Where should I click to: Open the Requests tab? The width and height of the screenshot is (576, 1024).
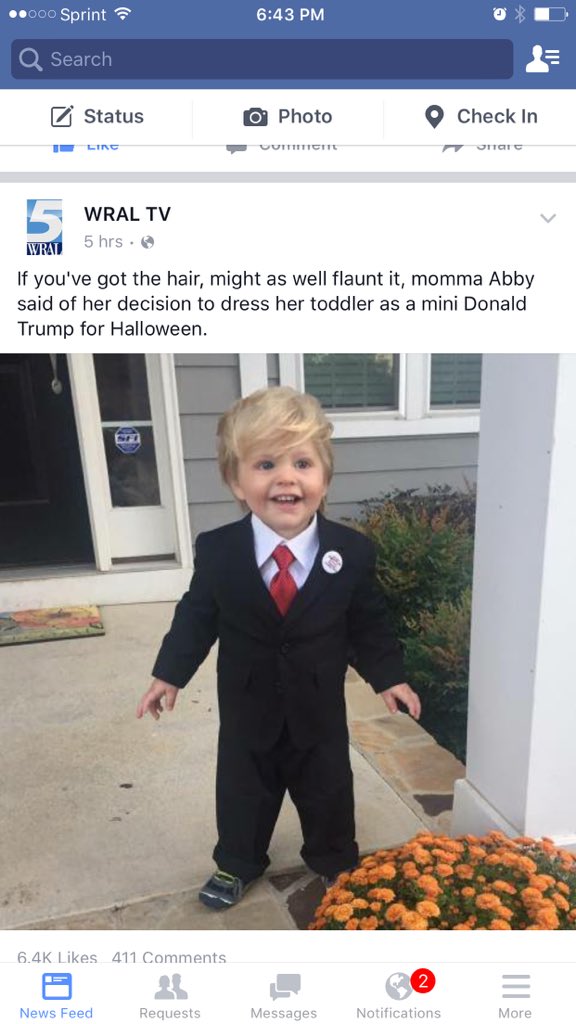170,995
